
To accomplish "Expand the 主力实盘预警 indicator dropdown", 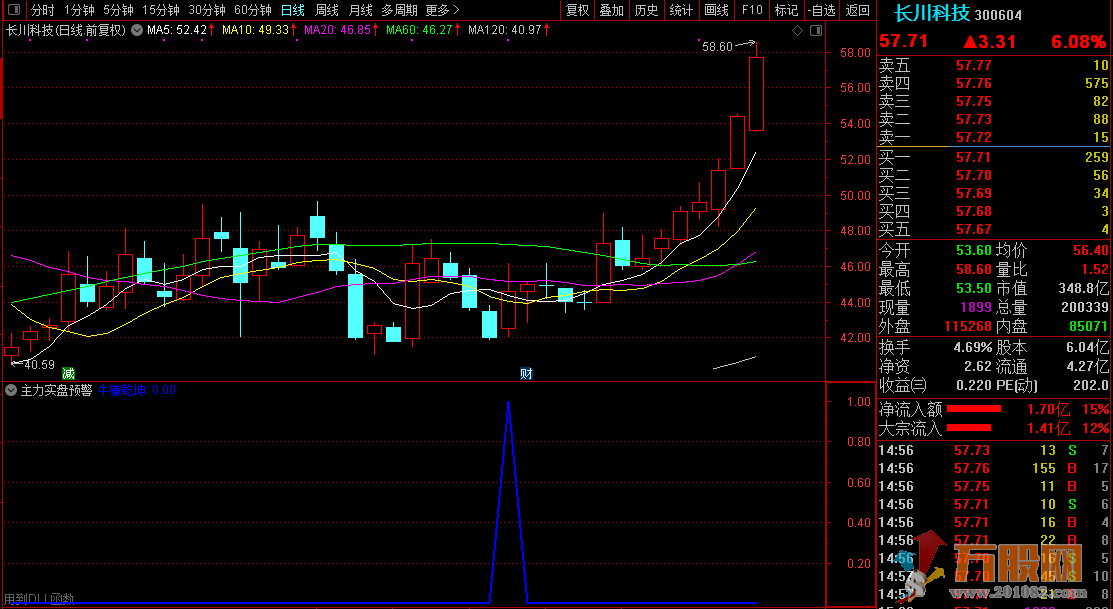I will (x=11, y=390).
